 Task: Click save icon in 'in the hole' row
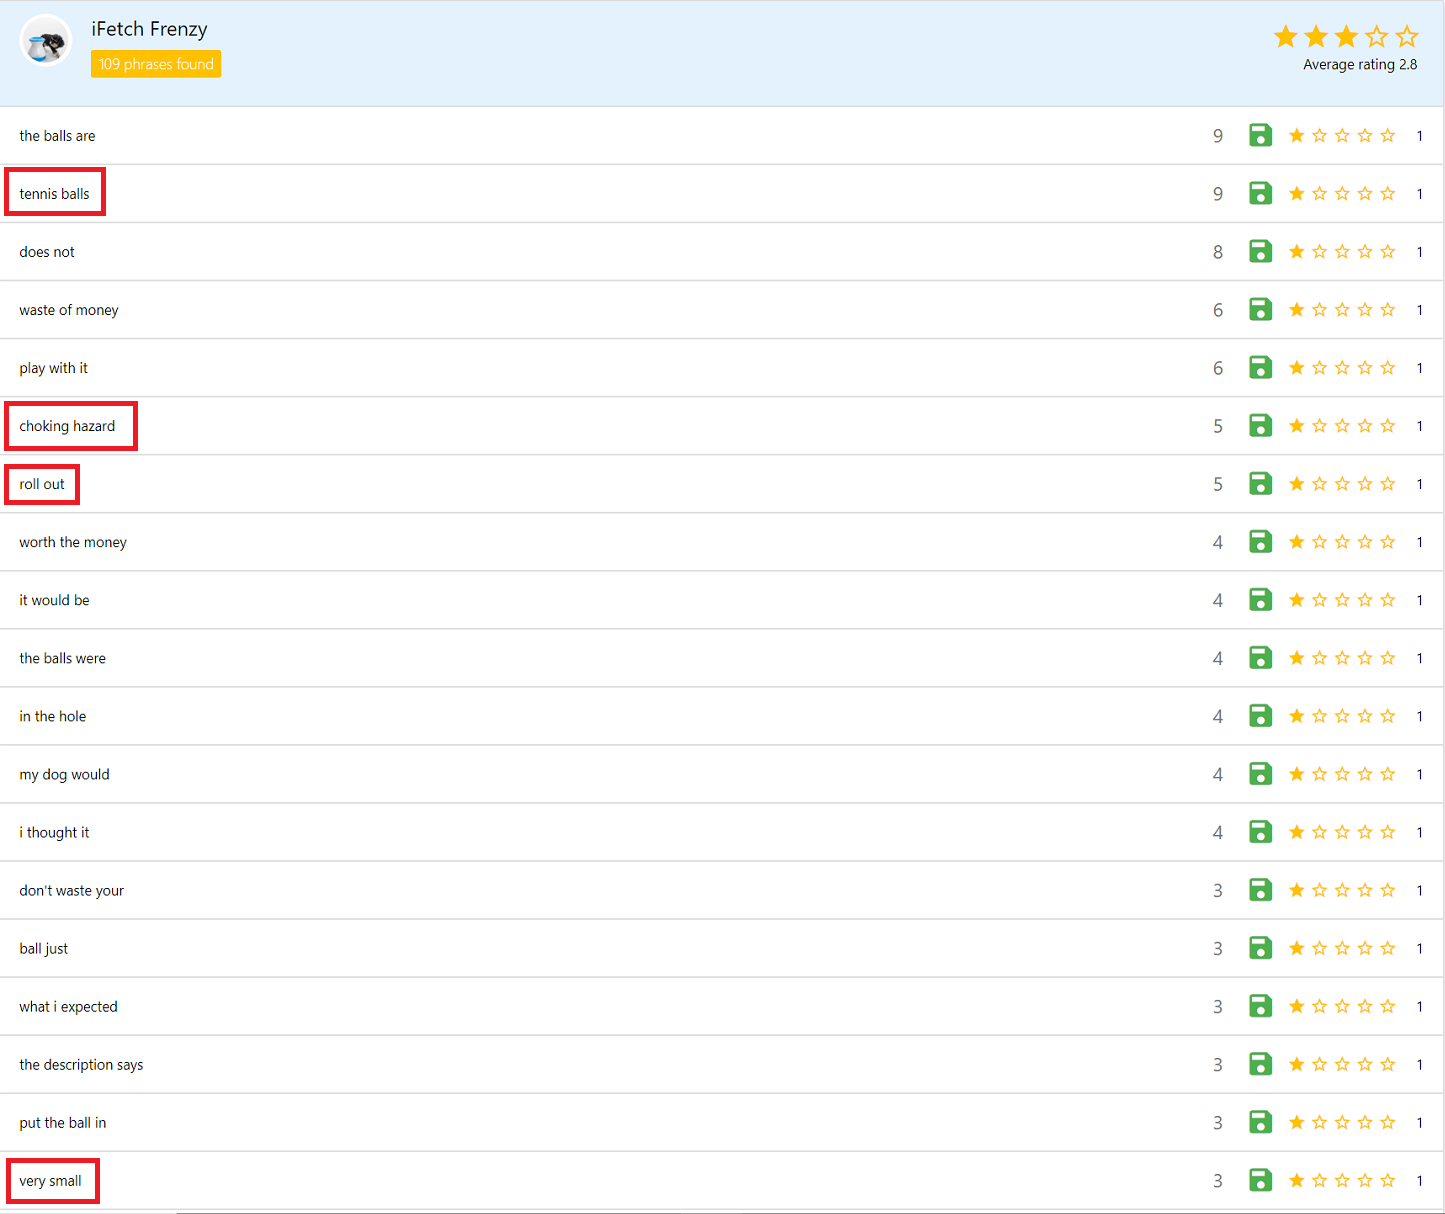pos(1260,715)
